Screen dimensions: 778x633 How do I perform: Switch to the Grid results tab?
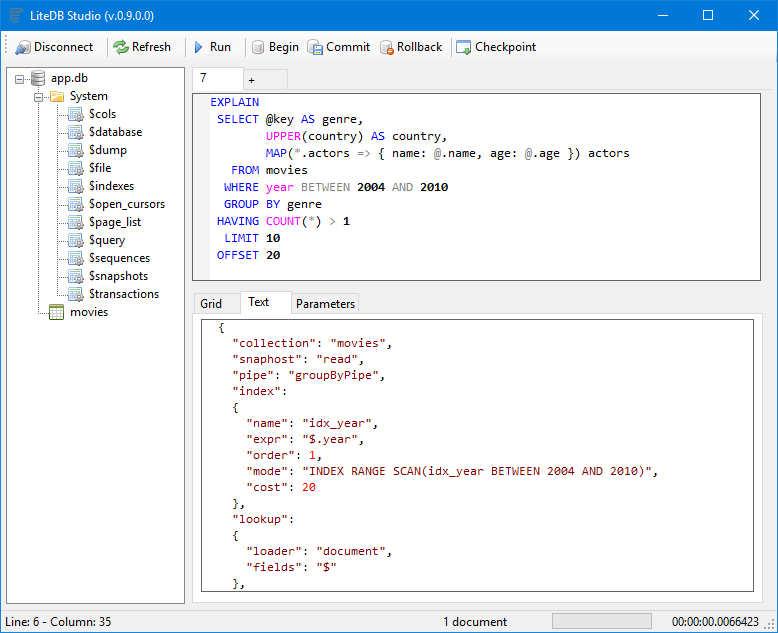coord(211,303)
